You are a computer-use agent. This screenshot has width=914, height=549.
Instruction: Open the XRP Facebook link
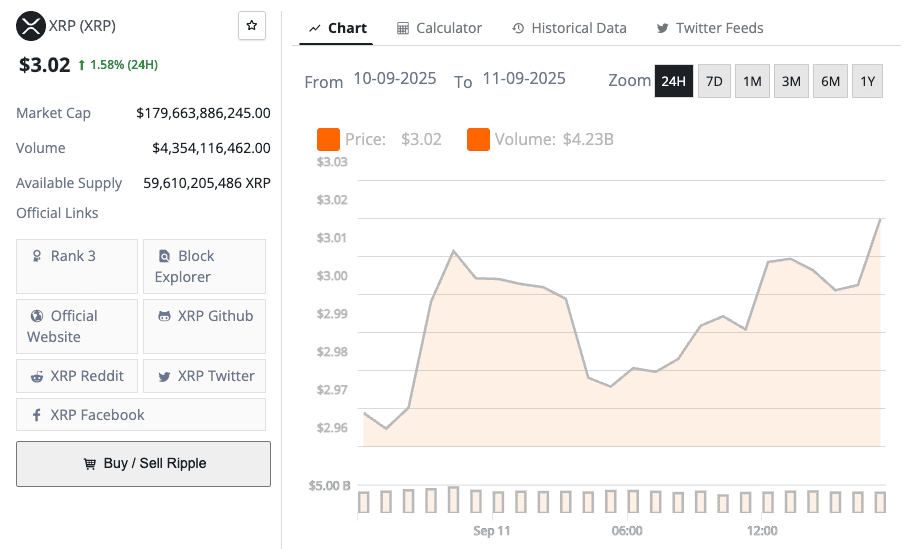point(141,414)
